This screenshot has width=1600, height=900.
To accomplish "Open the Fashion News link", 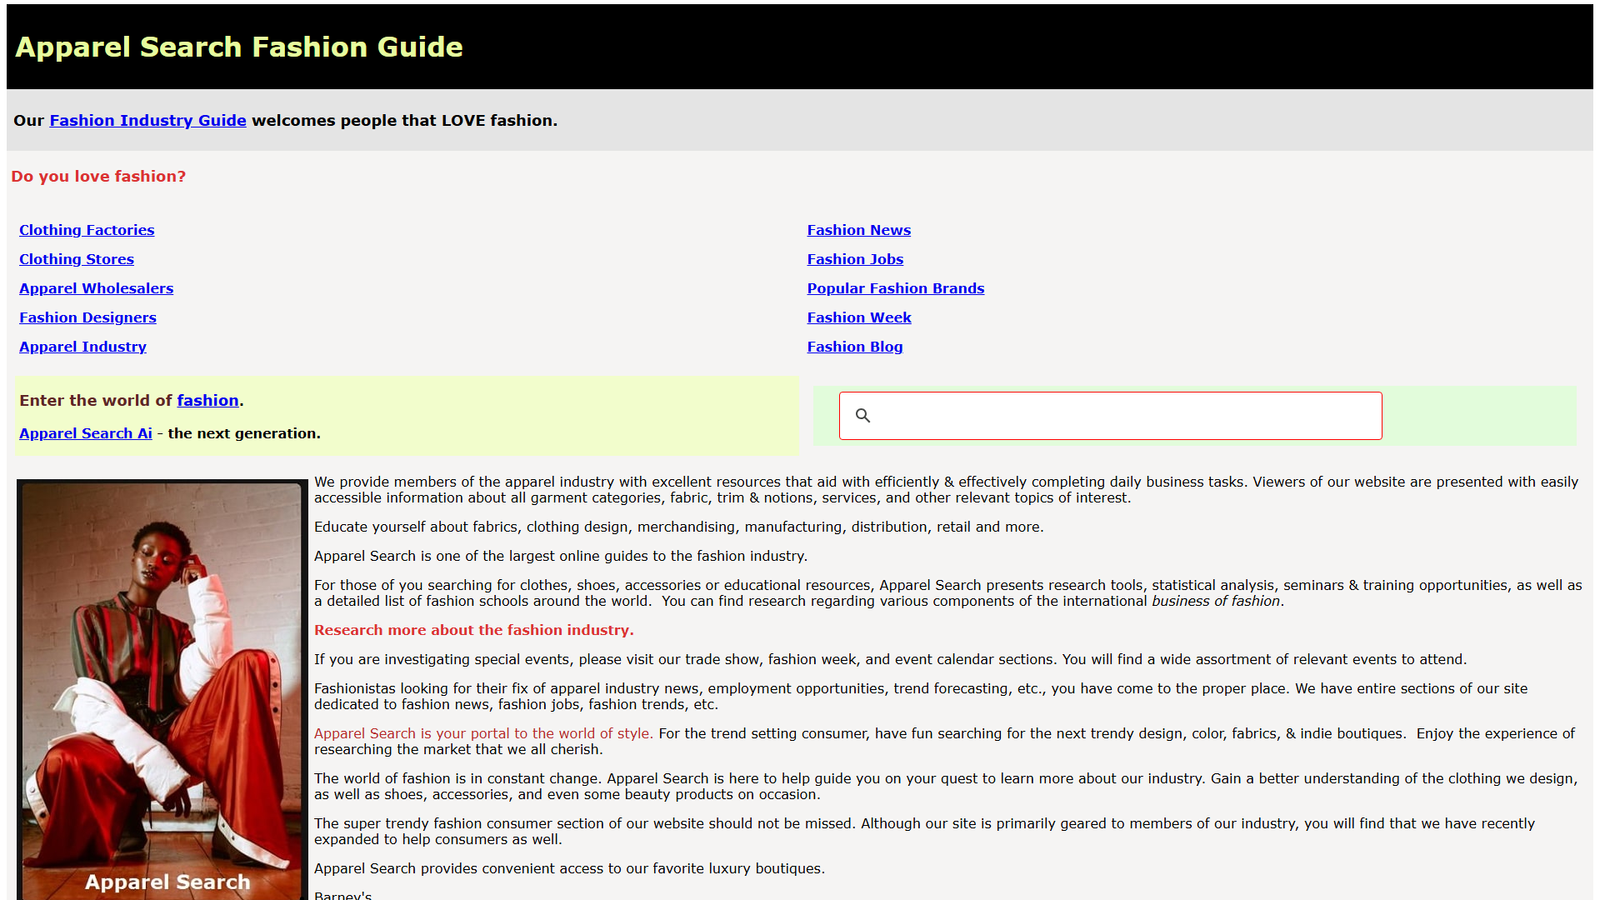I will [859, 230].
